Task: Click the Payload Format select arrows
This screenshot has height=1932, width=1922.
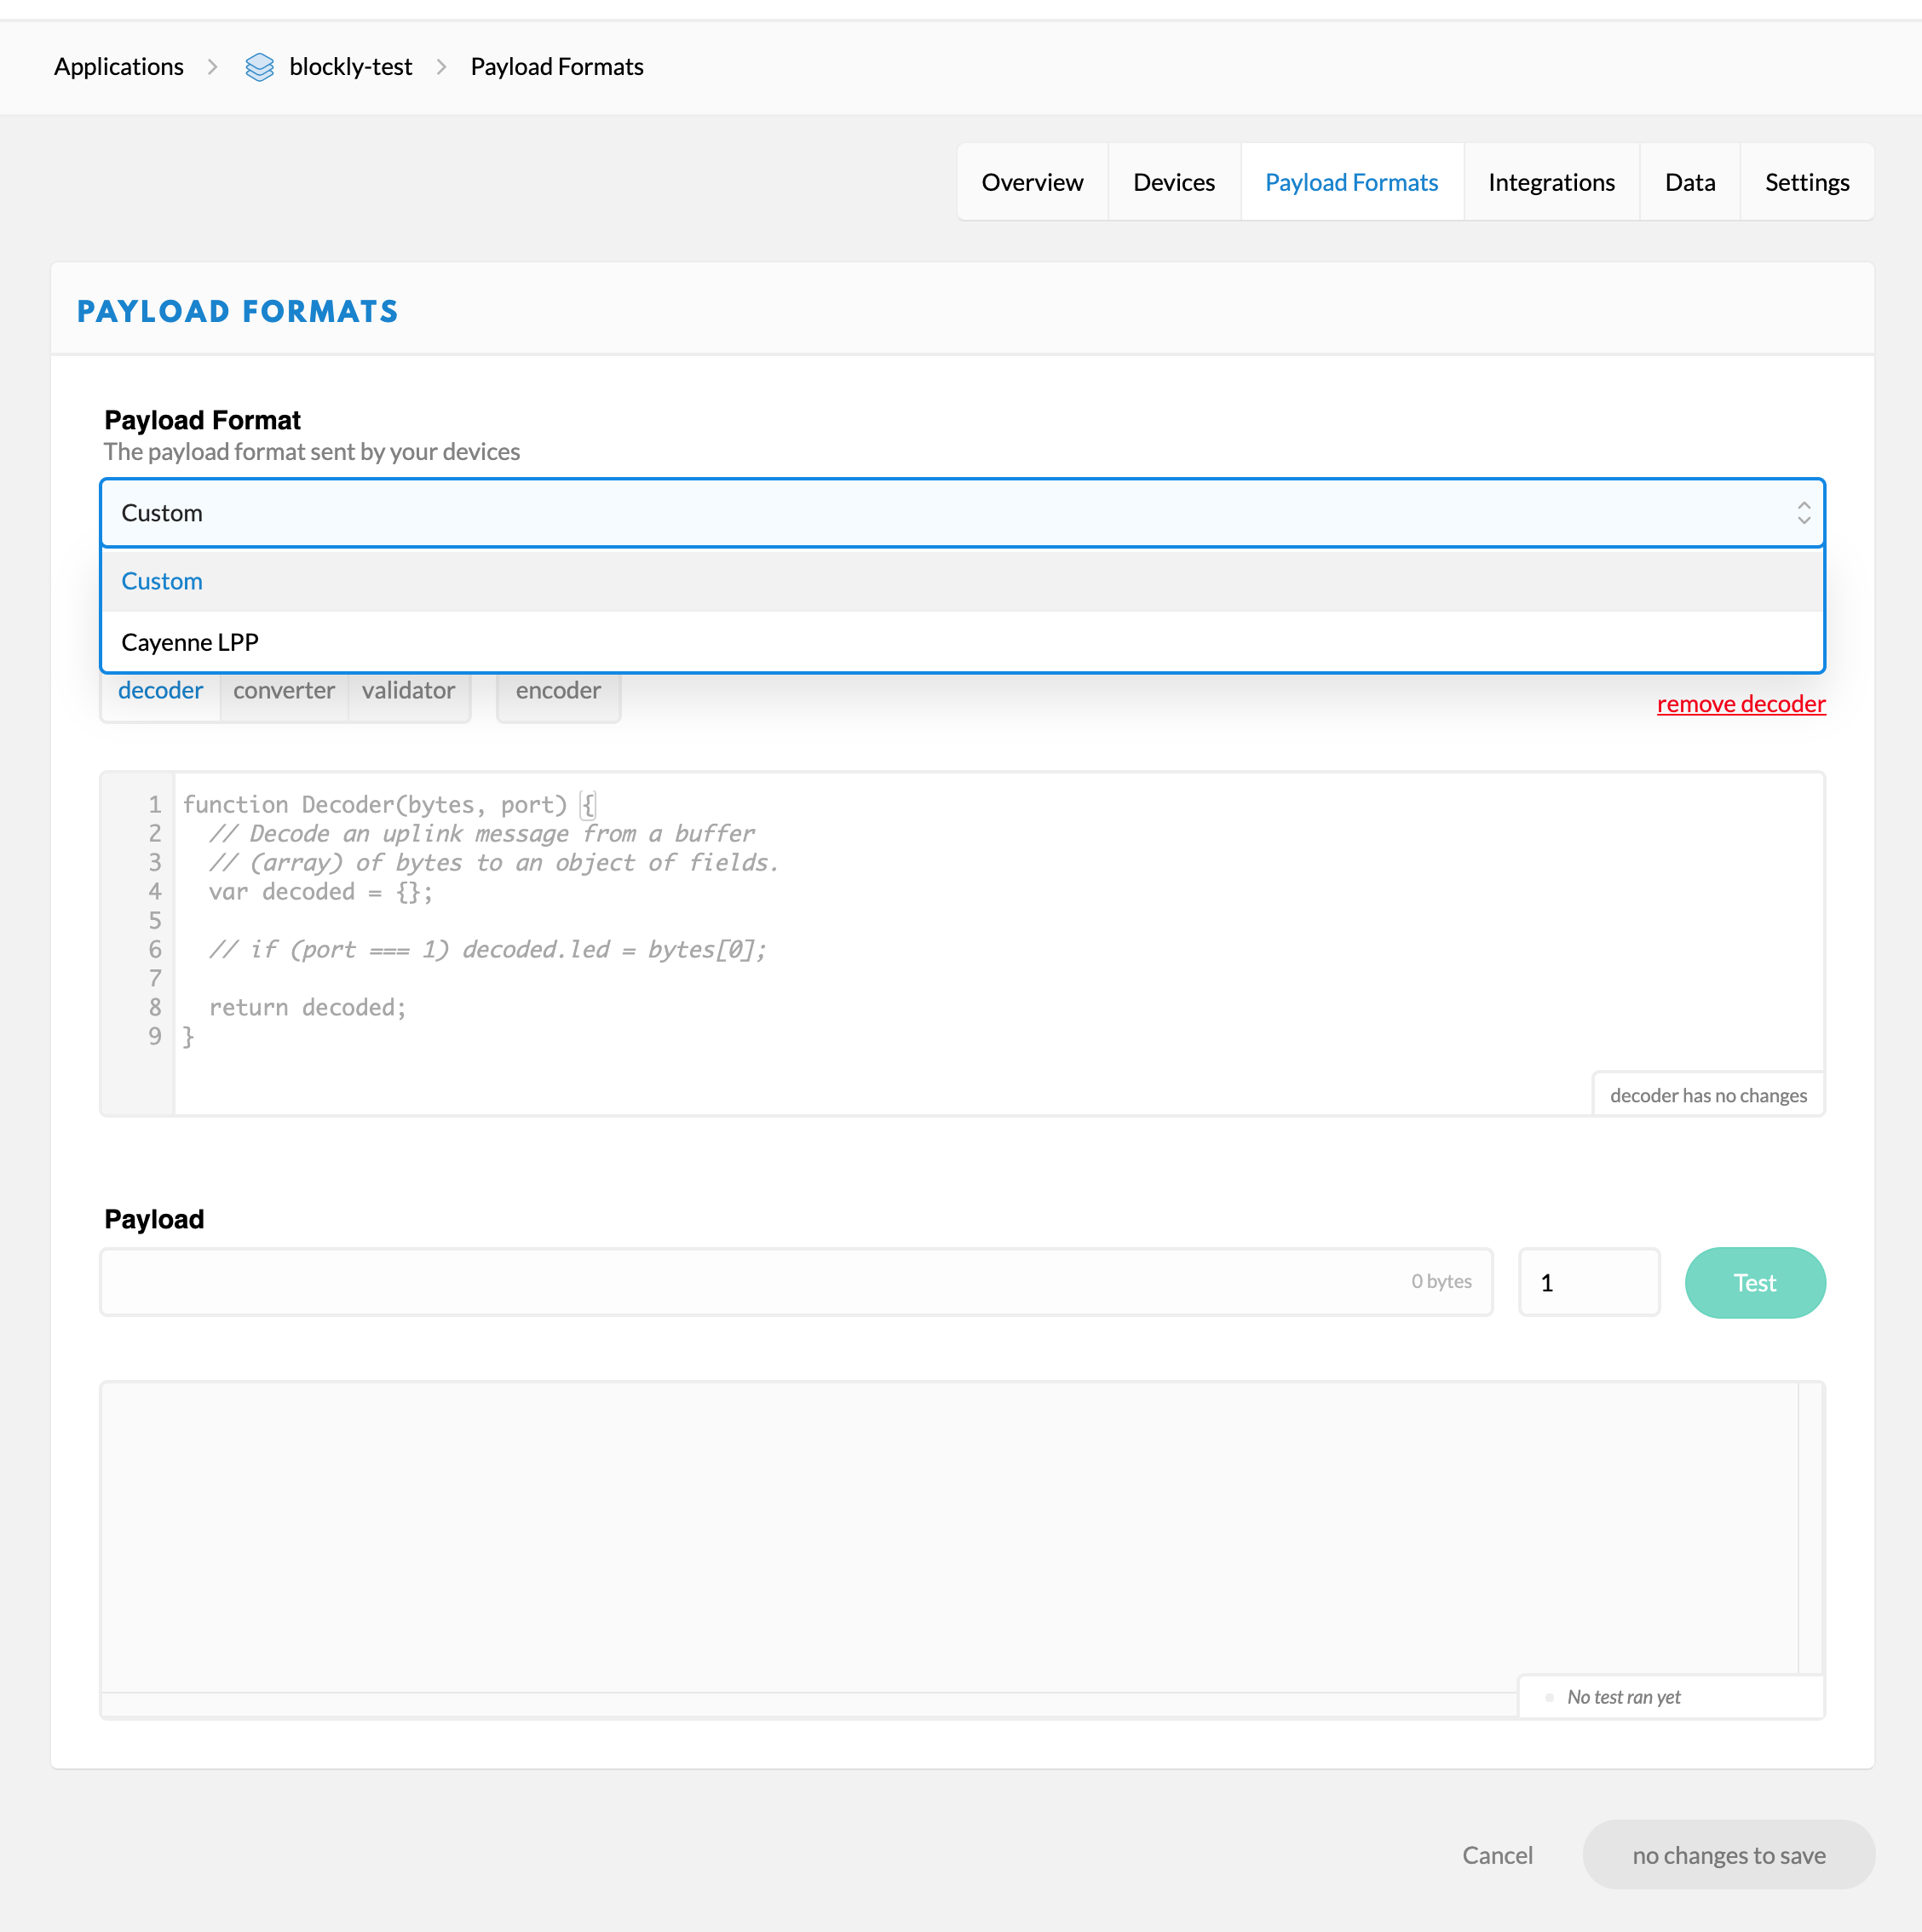Action: (1803, 513)
